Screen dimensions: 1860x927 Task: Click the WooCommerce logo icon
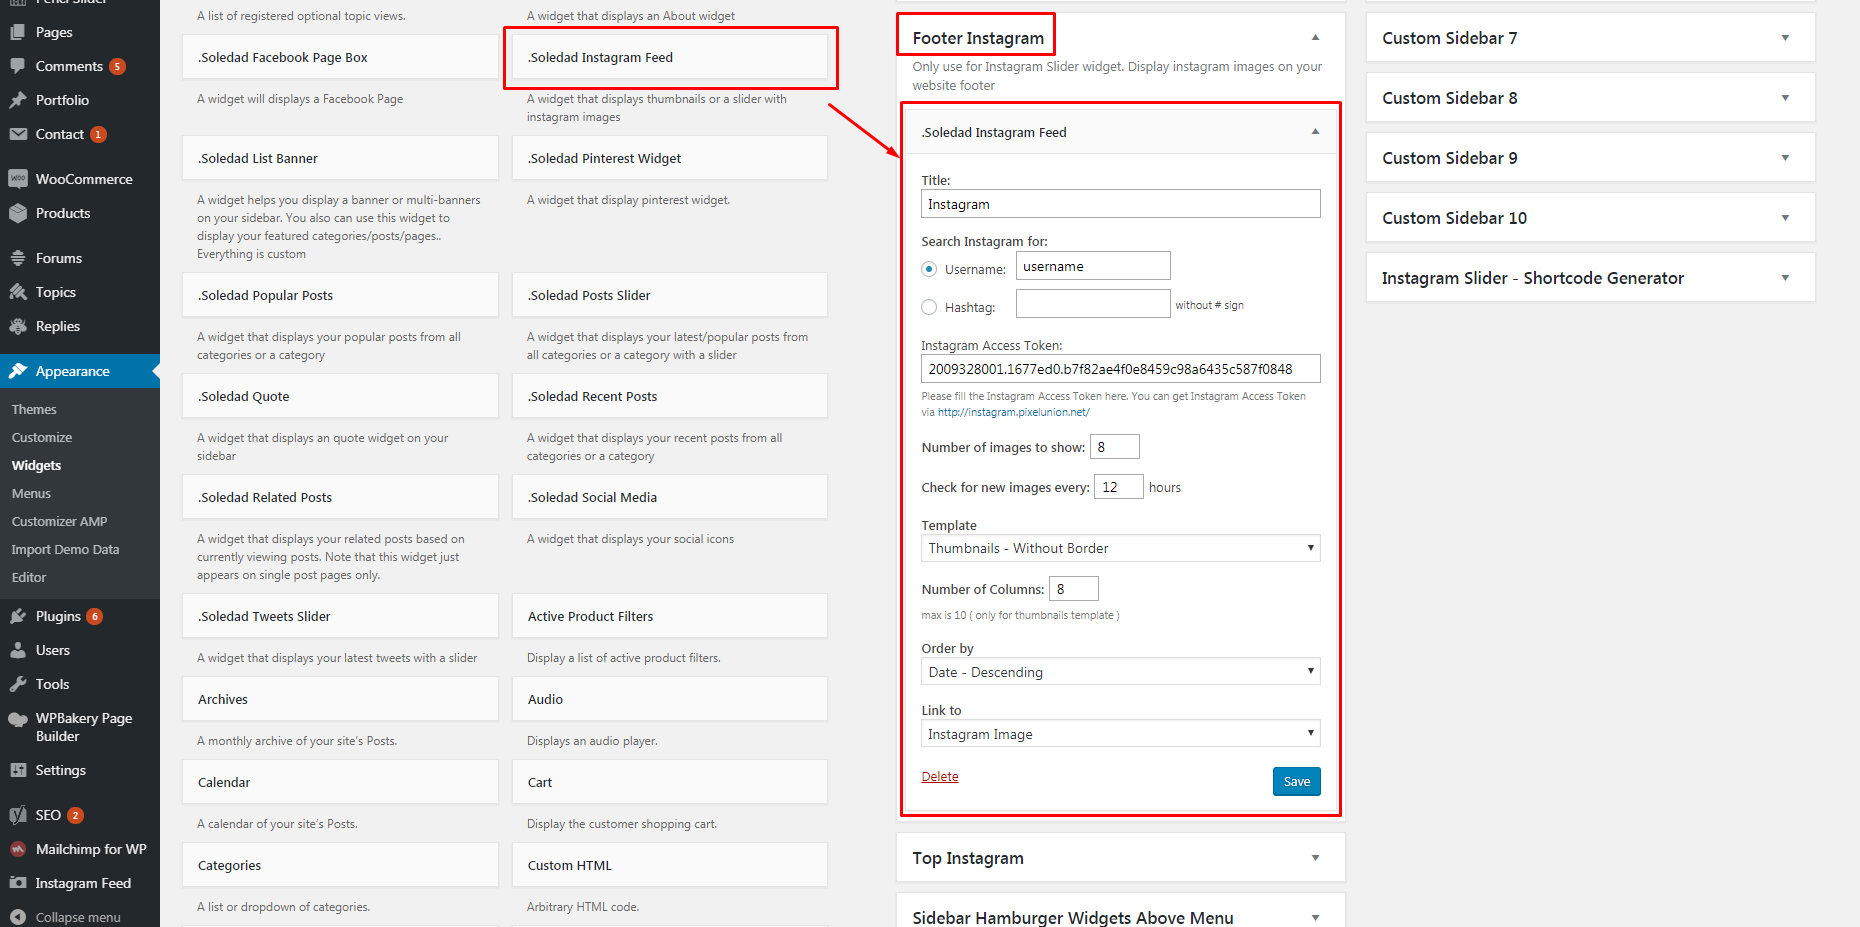coord(18,179)
